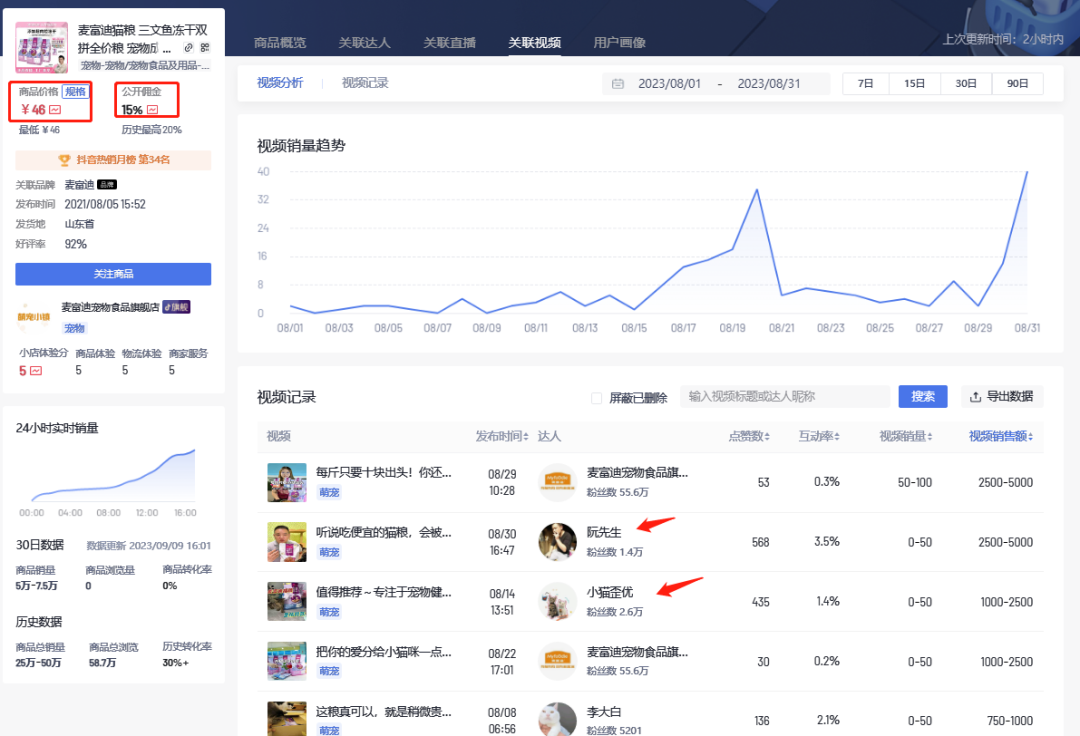
Task: Open the creator avatar for 阮先生
Action: coord(557,542)
